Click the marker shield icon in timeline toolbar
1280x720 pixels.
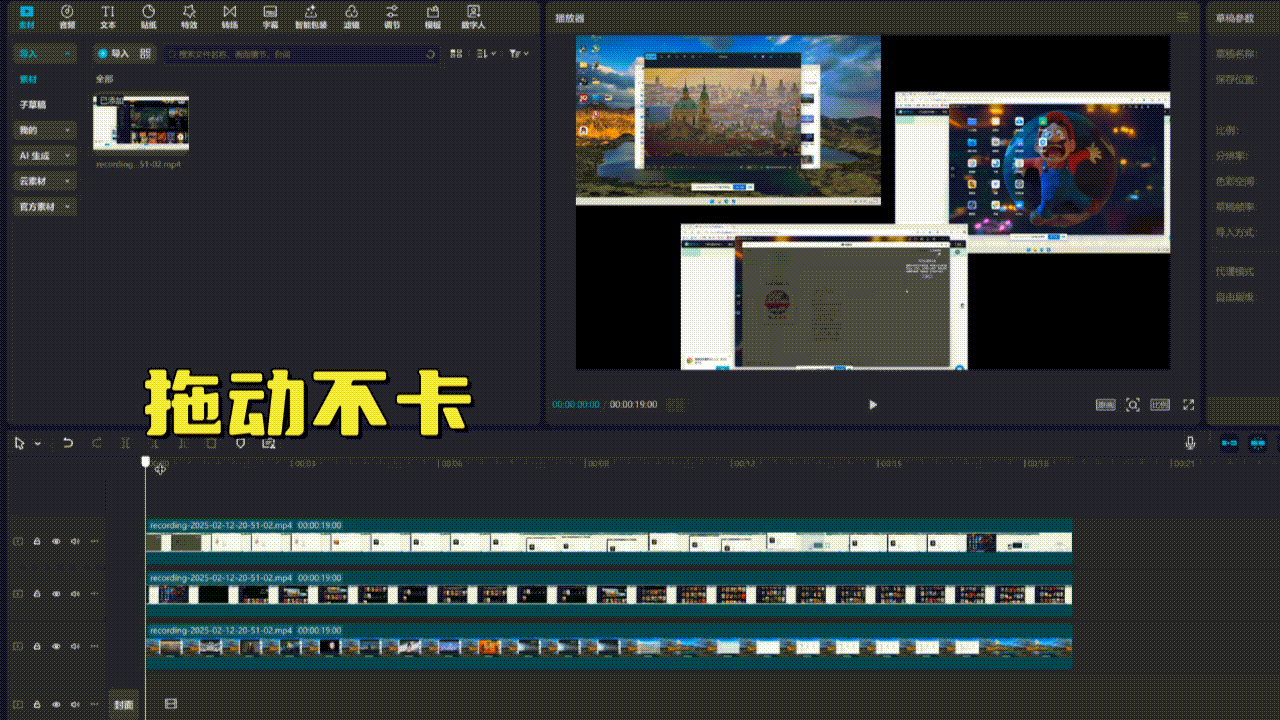[240, 443]
